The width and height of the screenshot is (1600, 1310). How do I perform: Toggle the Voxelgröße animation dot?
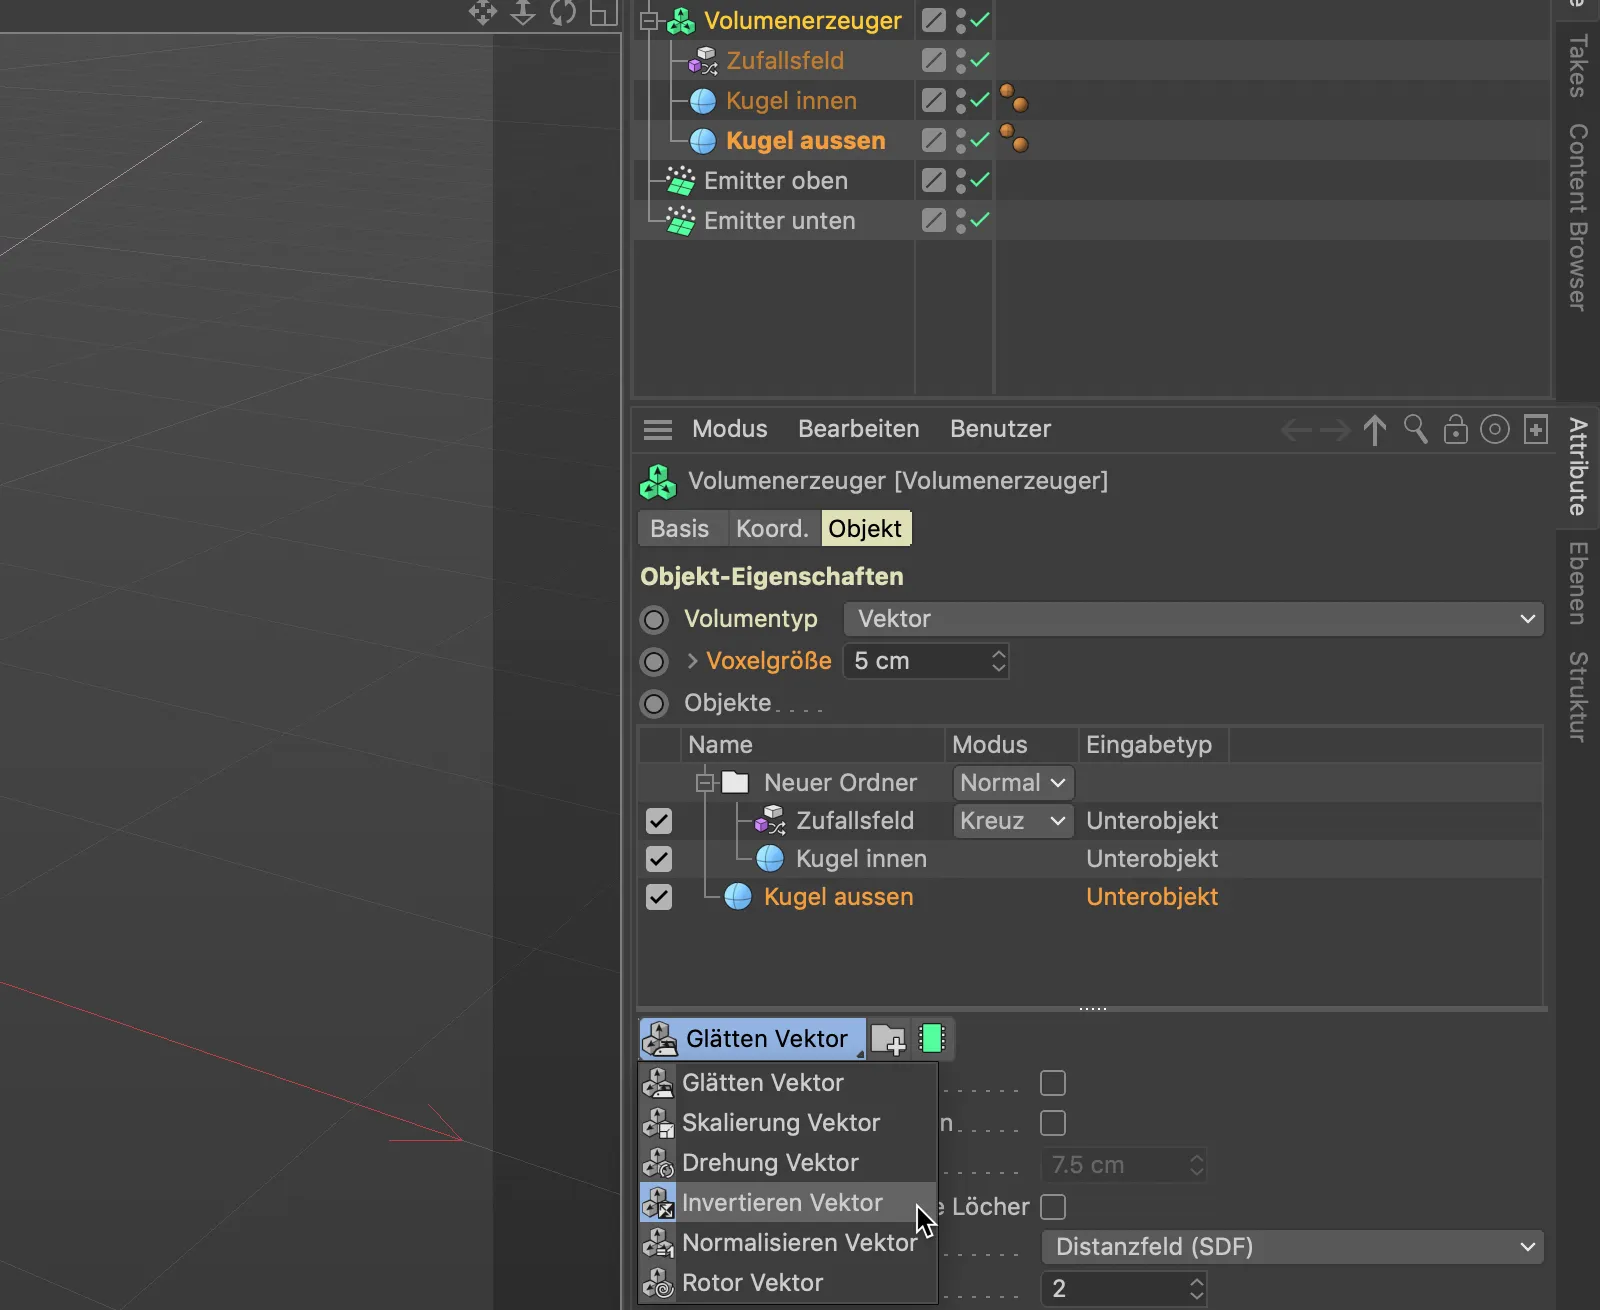654,662
